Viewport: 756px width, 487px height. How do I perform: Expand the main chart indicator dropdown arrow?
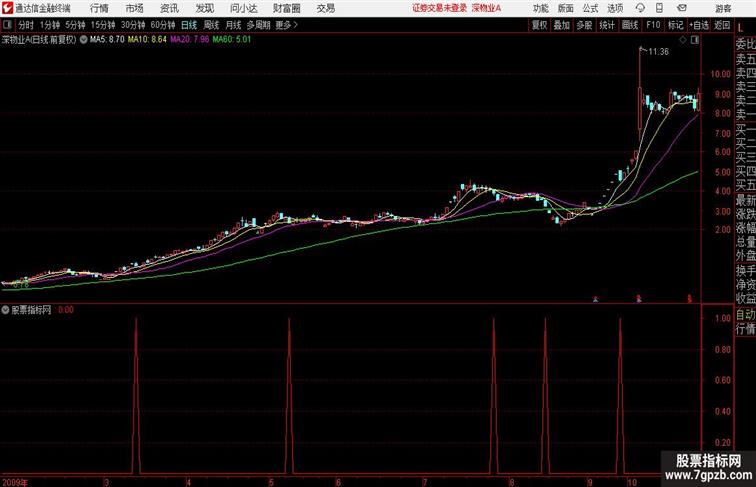click(83, 40)
